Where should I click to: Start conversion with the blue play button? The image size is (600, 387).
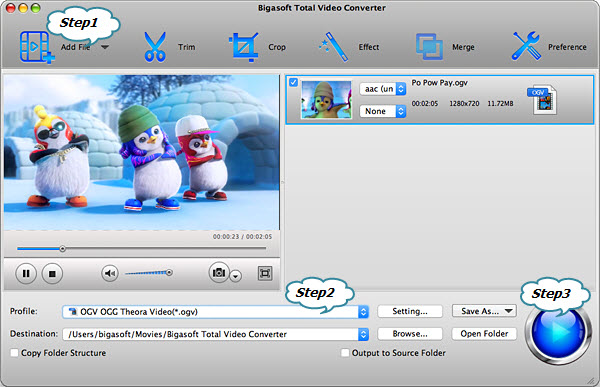(557, 332)
